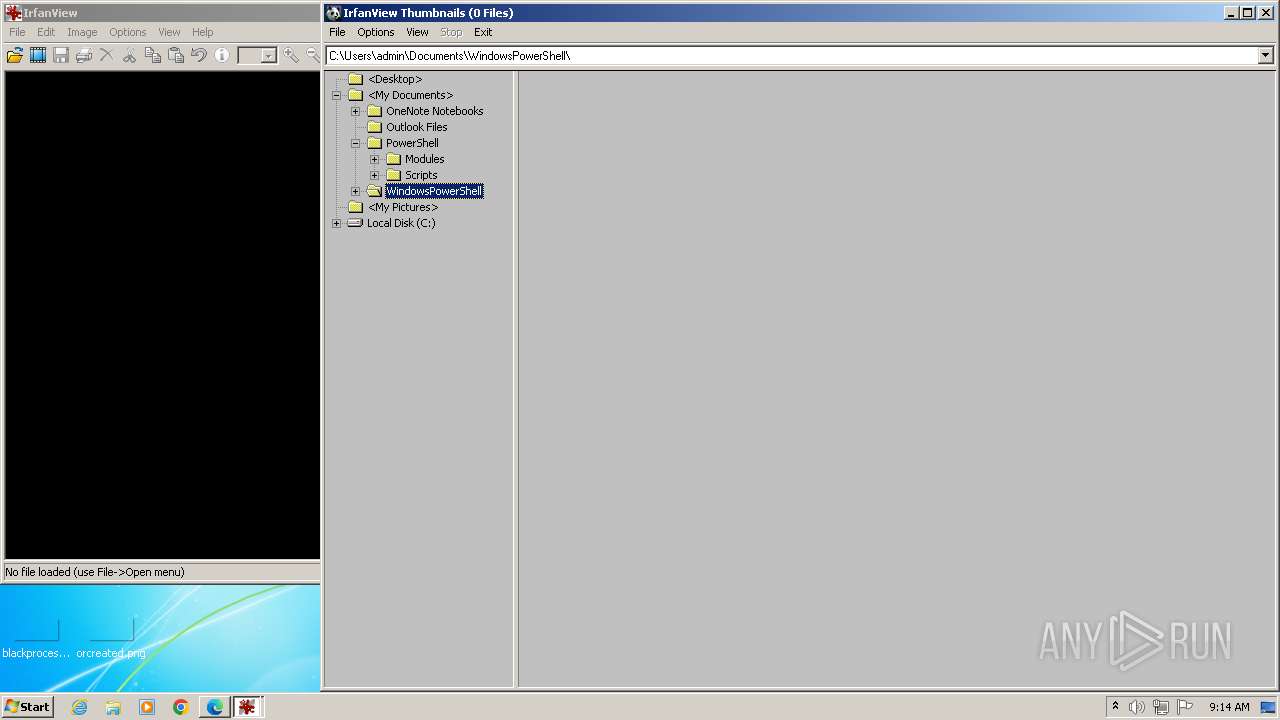Open the File menu in IrfanView window
This screenshot has height=720, width=1280.
[x=17, y=32]
